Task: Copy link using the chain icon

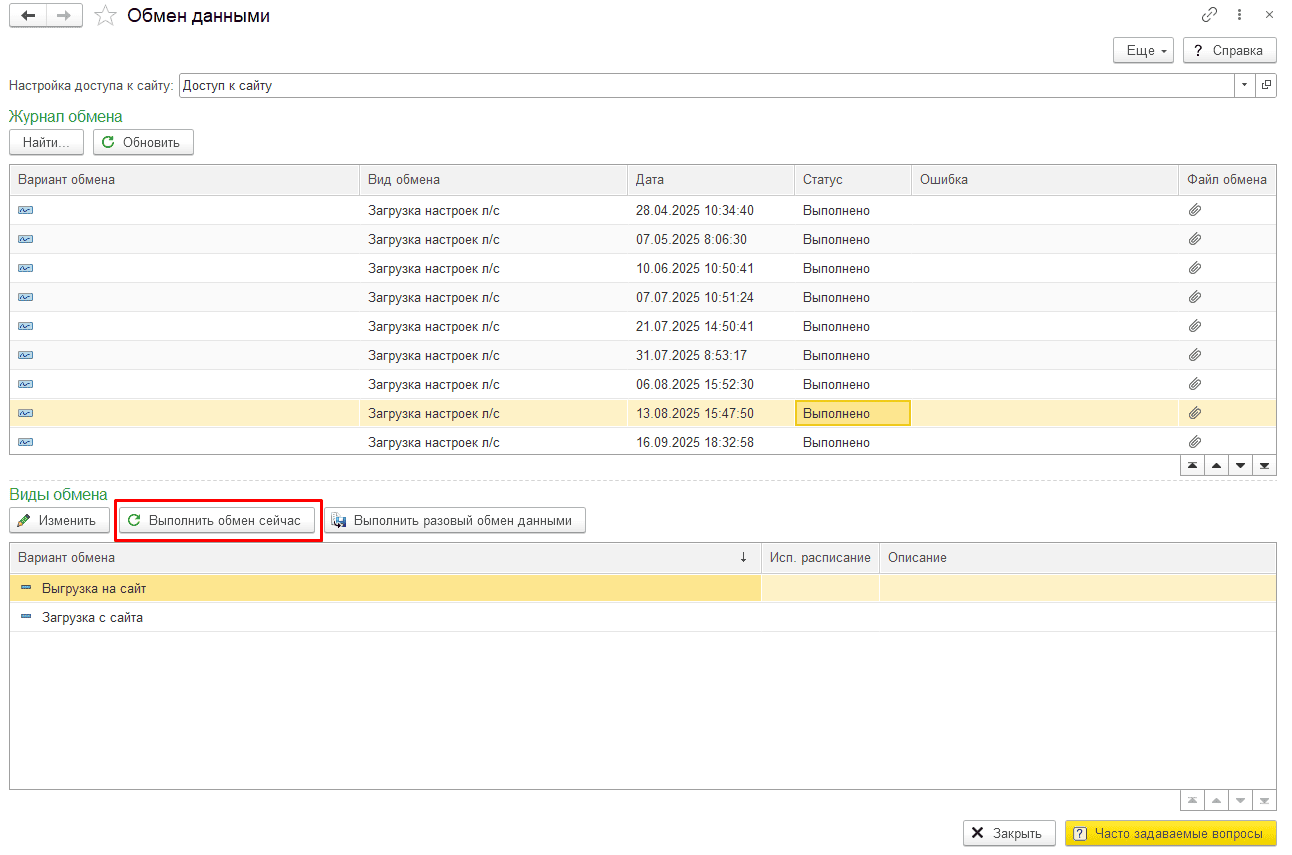Action: (x=1209, y=15)
